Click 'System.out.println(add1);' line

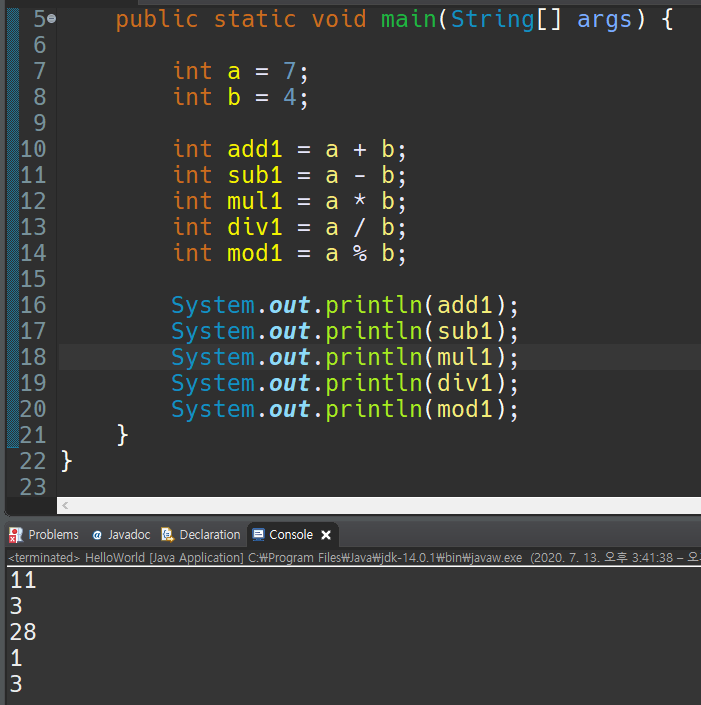[345, 306]
